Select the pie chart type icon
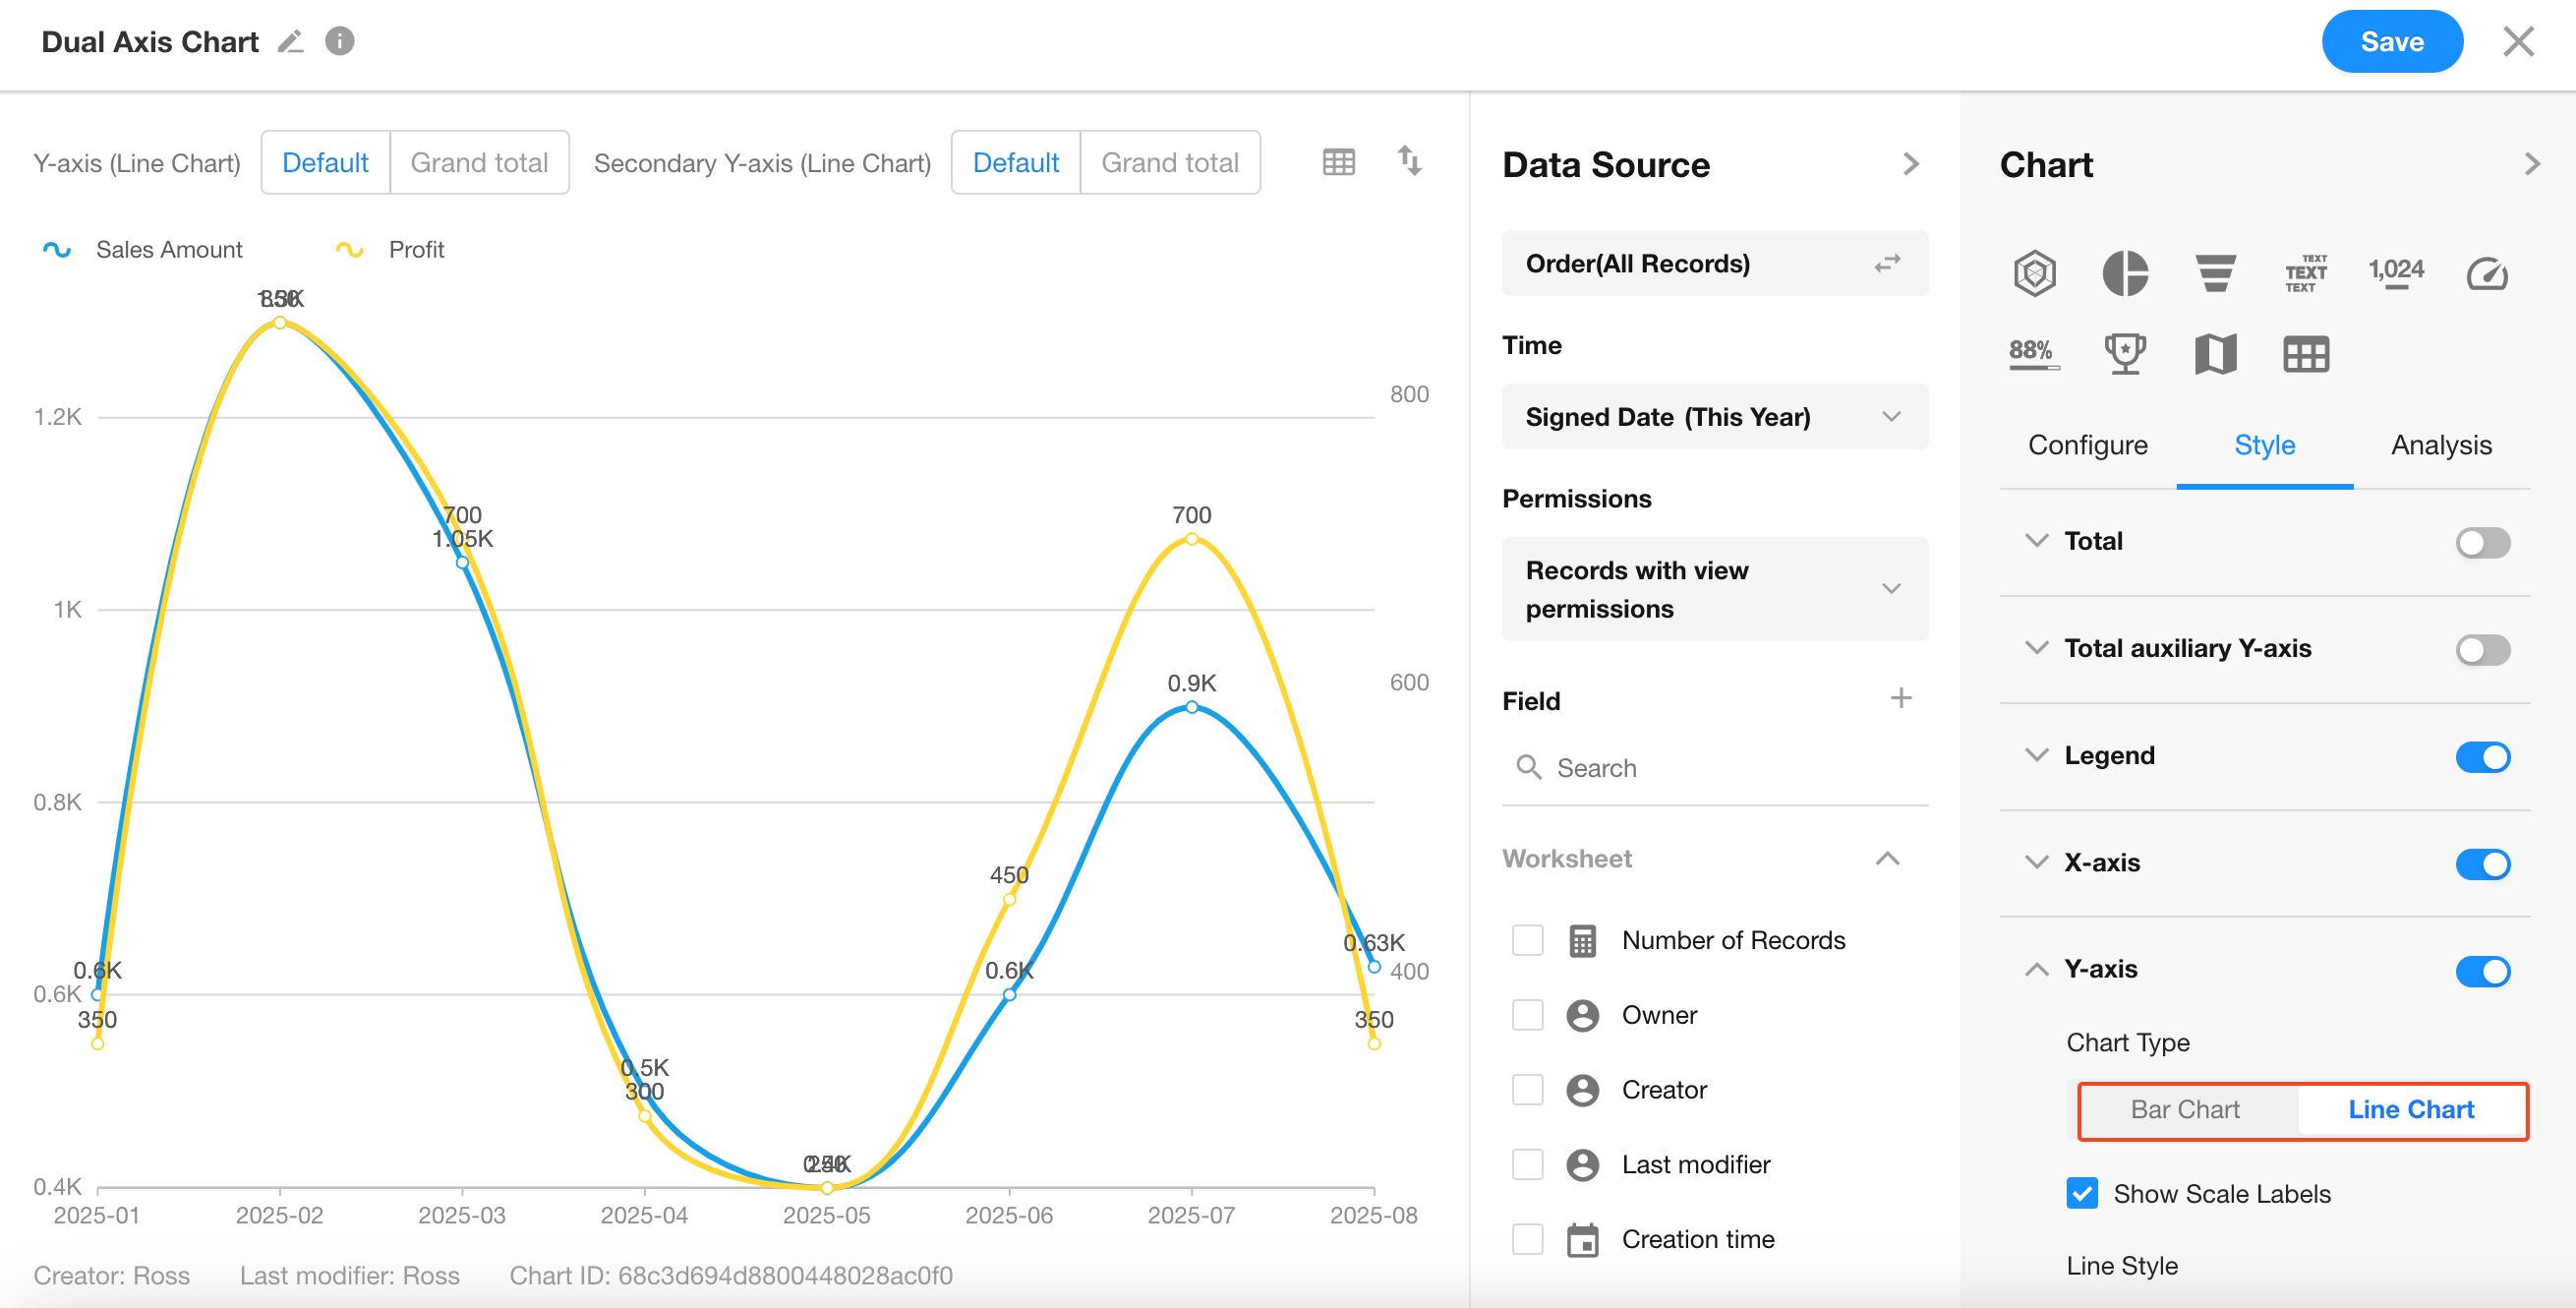The width and height of the screenshot is (2576, 1308). (x=2124, y=273)
